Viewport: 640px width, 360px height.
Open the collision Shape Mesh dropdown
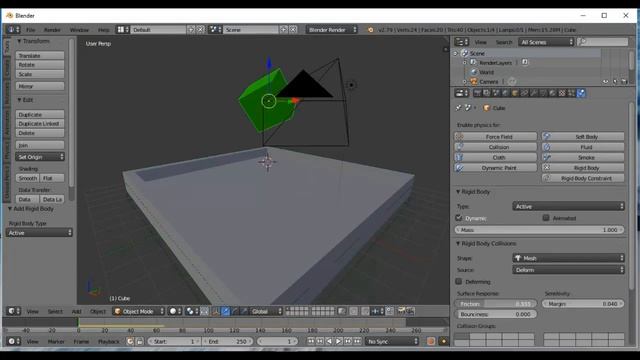[x=568, y=258]
